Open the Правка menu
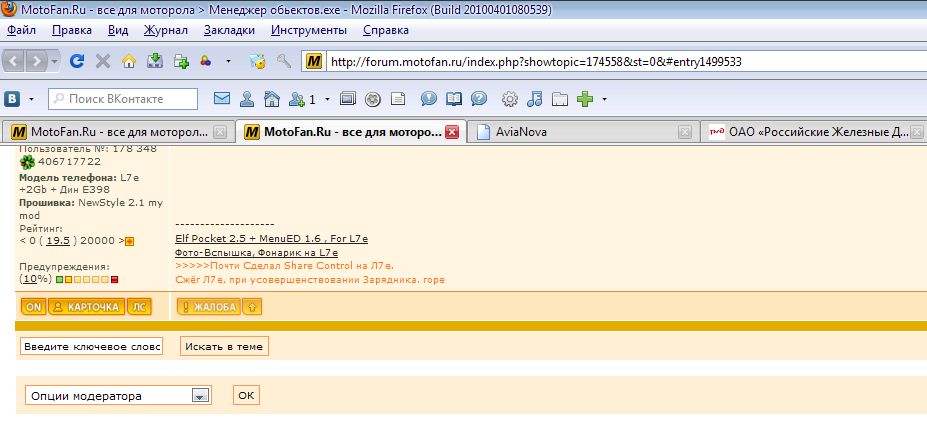Screen dimensions: 927x443 (x=72, y=30)
